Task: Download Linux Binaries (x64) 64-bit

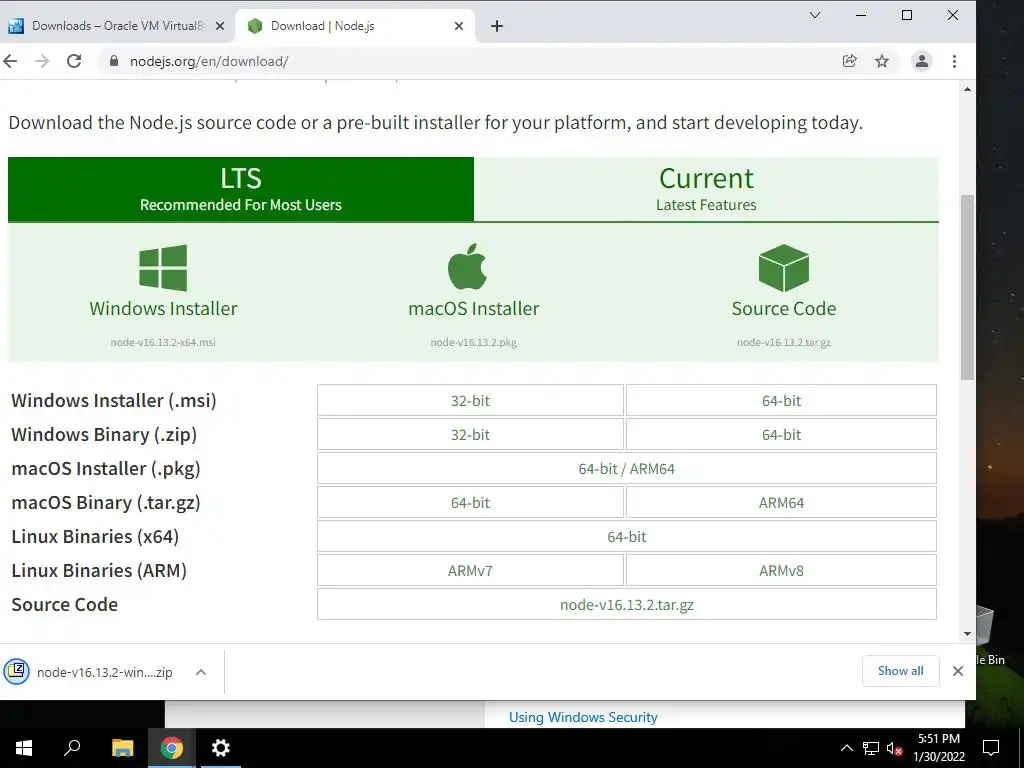Action: click(x=627, y=536)
